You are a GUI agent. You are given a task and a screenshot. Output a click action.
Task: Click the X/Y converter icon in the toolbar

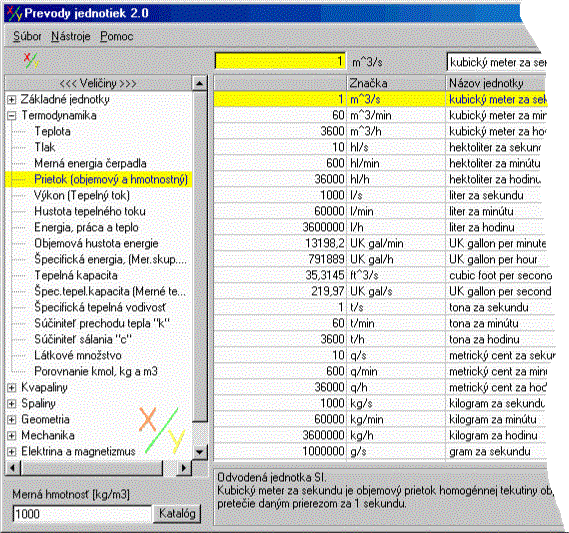click(30, 61)
